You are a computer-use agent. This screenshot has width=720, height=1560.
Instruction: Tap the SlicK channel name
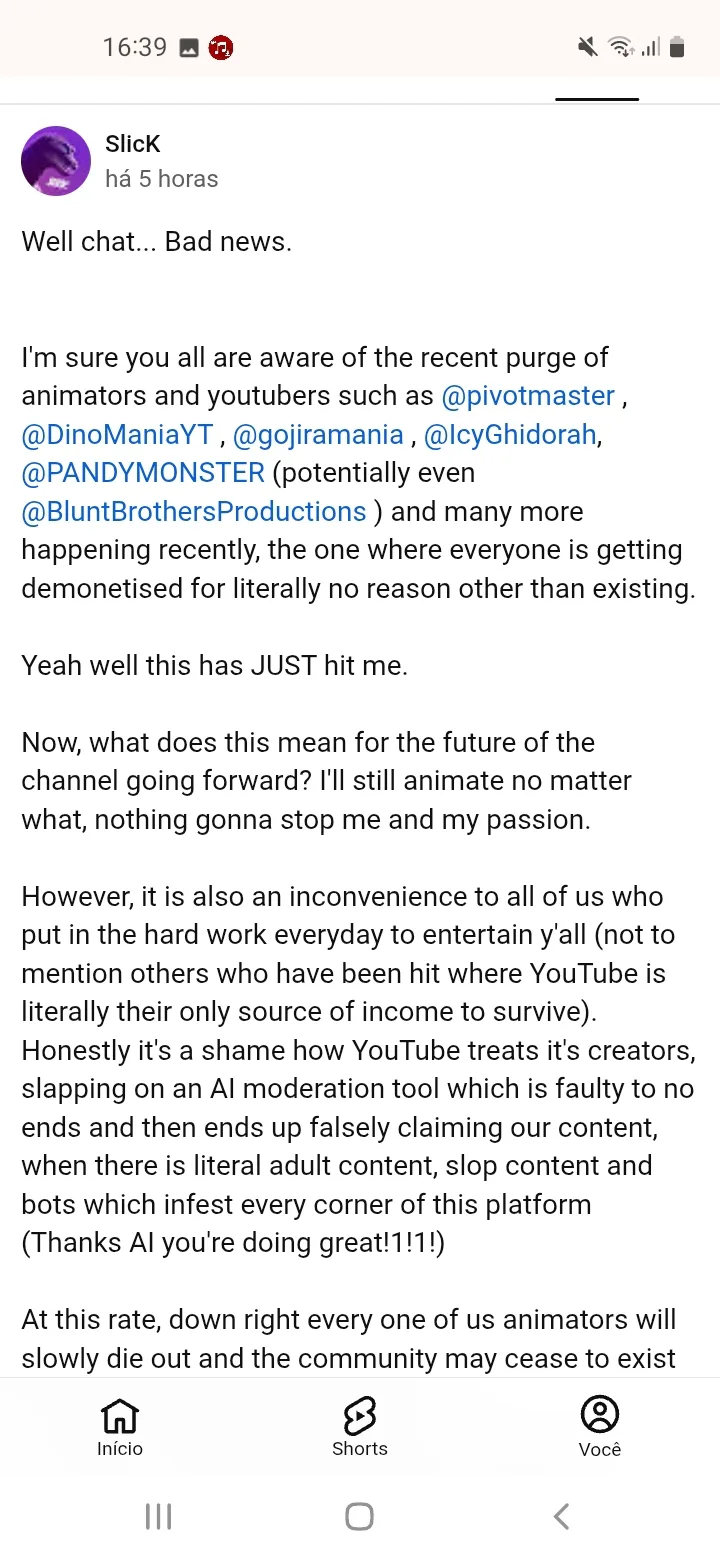132,144
